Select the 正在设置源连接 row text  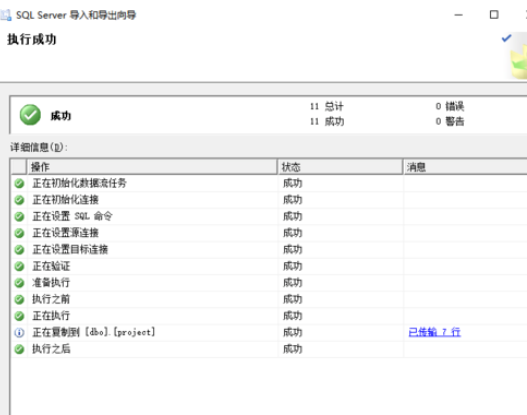click(x=66, y=233)
